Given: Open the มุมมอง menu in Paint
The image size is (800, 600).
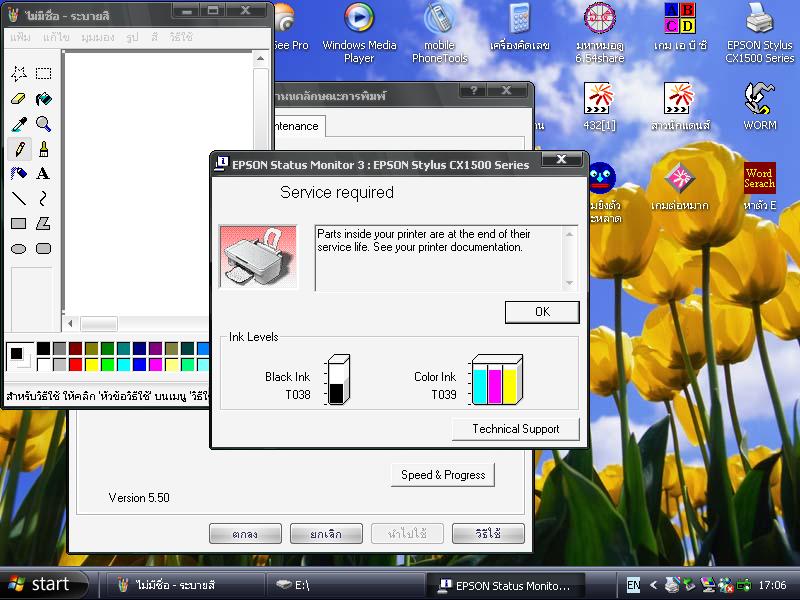Looking at the screenshot, I should point(97,37).
